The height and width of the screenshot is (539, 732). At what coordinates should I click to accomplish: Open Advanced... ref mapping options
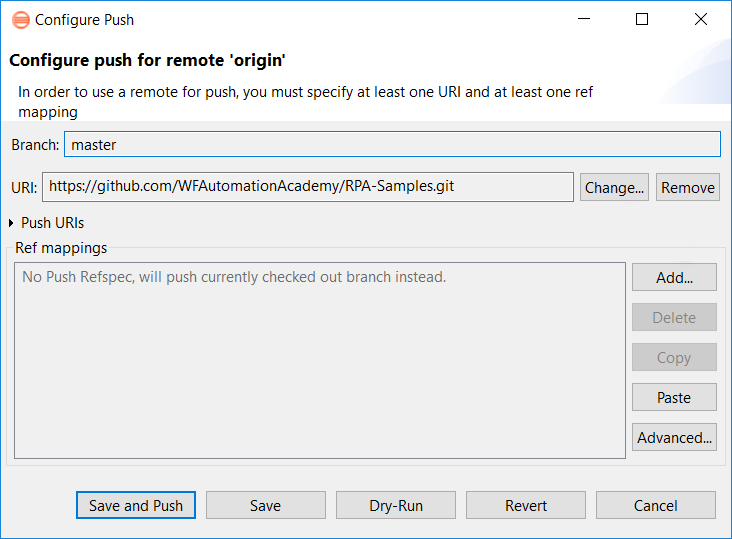pos(674,437)
